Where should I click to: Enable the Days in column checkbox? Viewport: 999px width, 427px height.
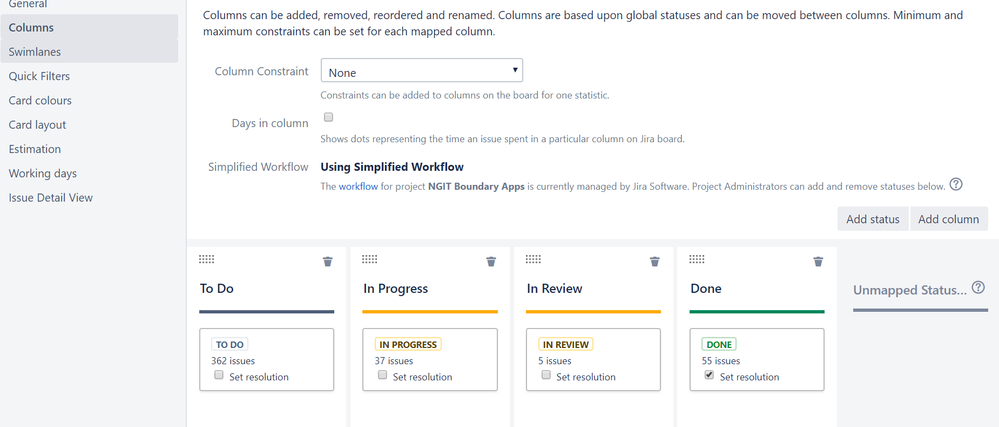click(x=329, y=117)
